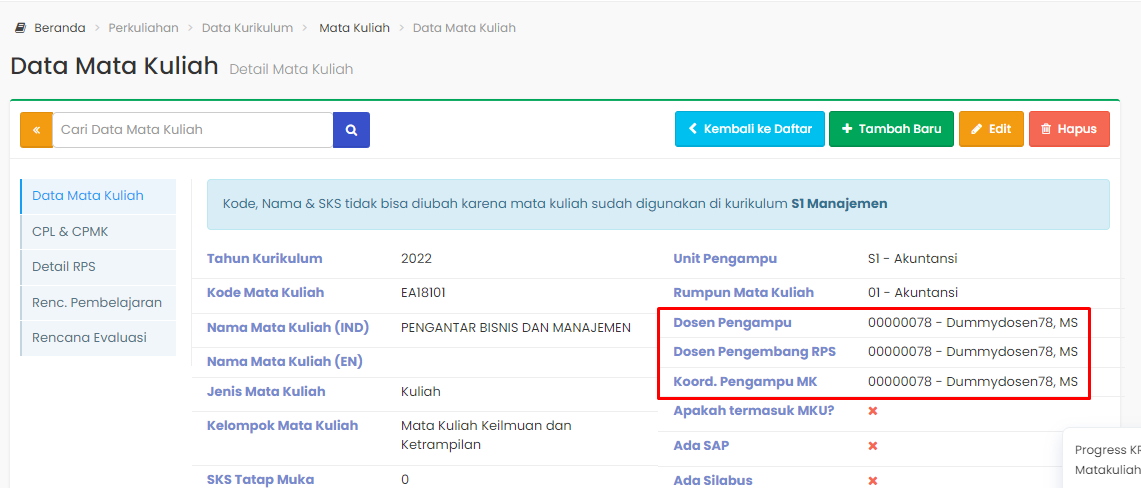Screen dimensions: 1141x488
Task: Click PENGANTAR BISNIS DAN MANAJEMEN course name
Action: click(516, 328)
